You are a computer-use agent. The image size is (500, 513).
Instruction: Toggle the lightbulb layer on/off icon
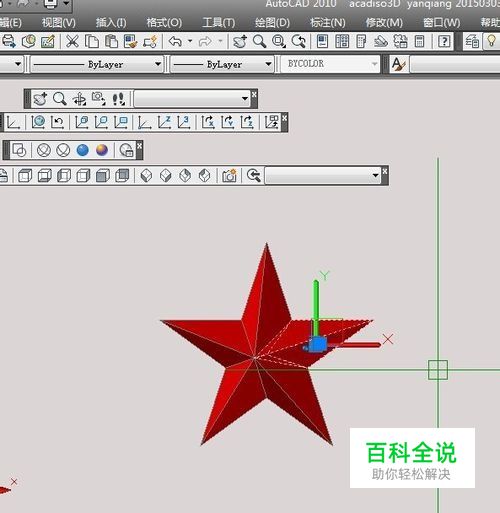[x=491, y=41]
